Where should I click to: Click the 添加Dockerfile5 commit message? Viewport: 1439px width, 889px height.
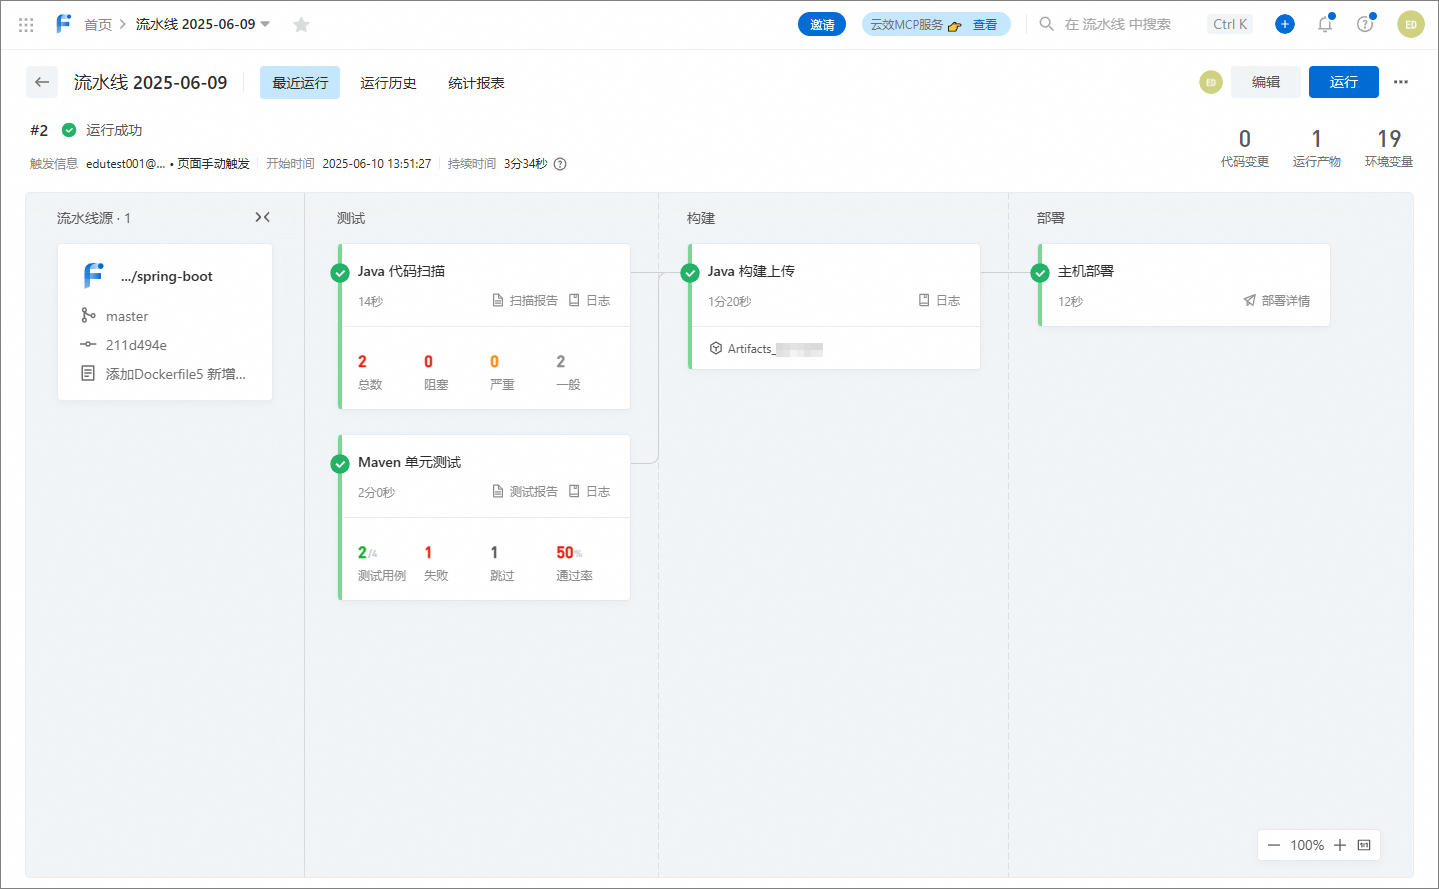click(175, 374)
